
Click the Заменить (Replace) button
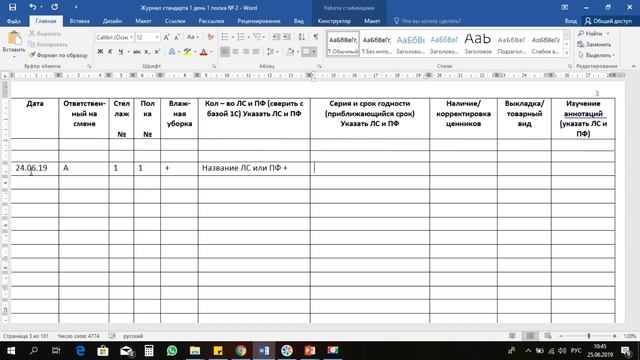click(594, 44)
